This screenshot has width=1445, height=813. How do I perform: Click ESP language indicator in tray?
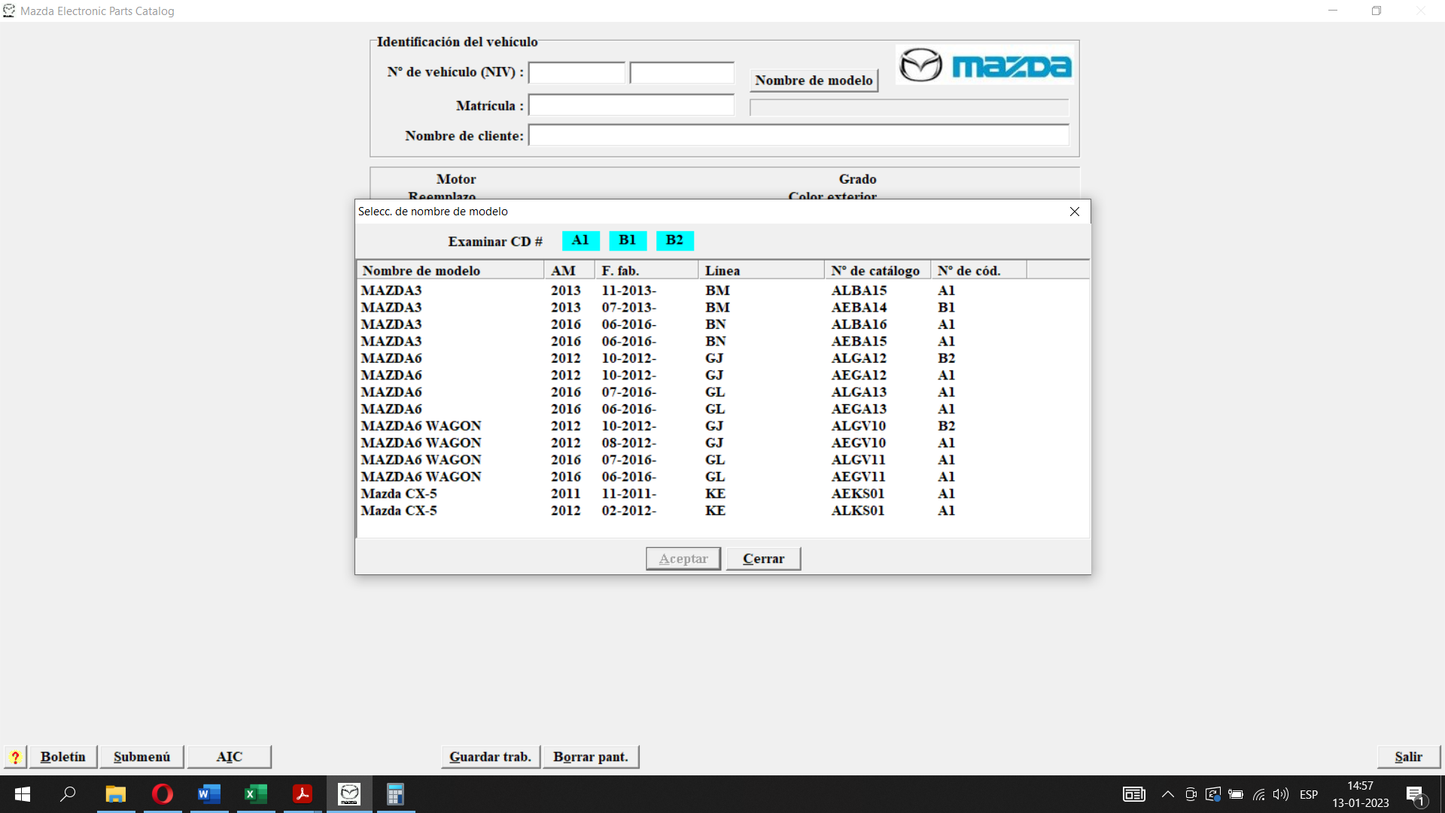[1308, 795]
